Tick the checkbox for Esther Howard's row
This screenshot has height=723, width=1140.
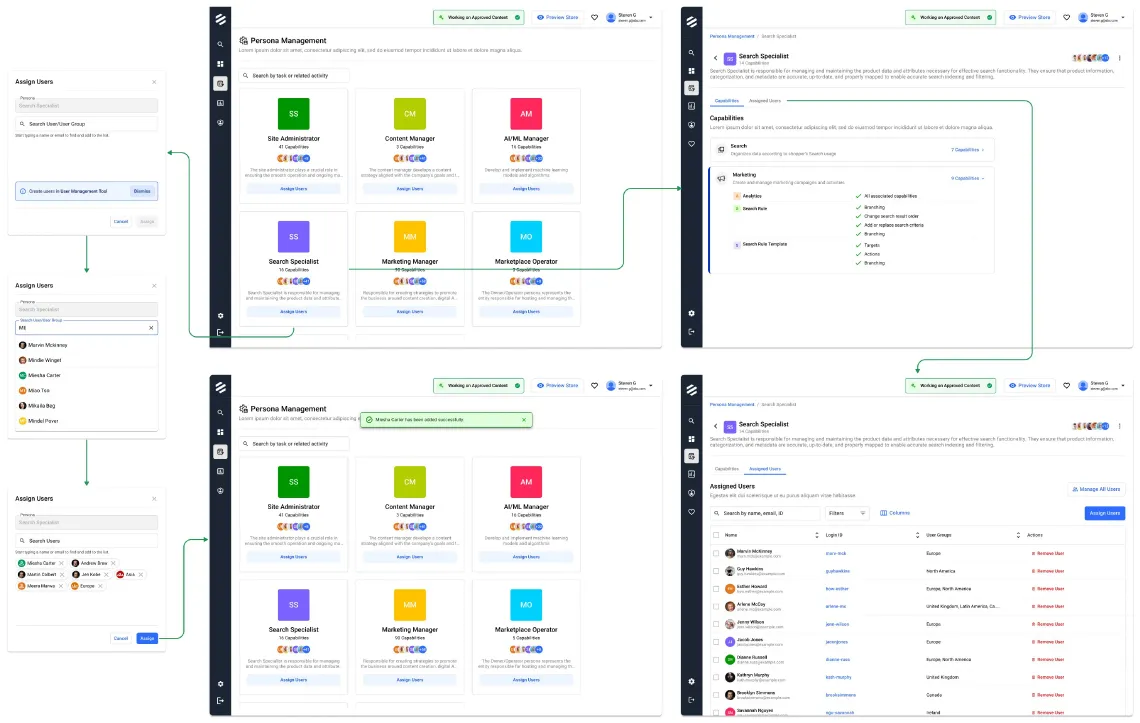pyautogui.click(x=716, y=588)
